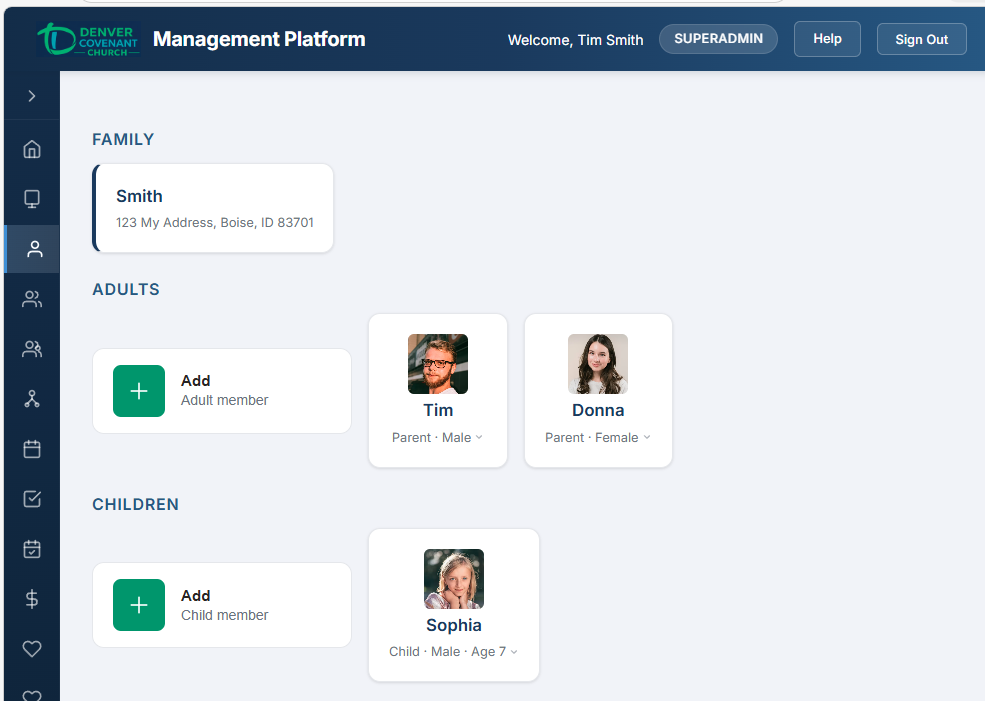Expand the sidebar with the arrow chevron
985x701 pixels.
32,96
